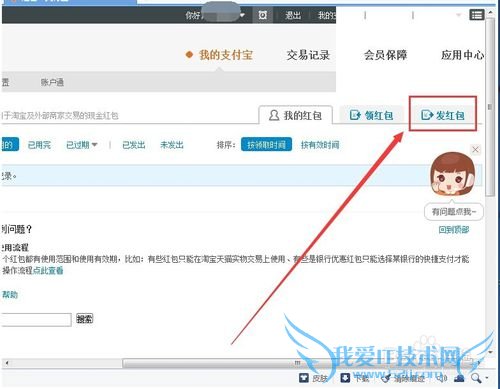The image size is (500, 389).
Task: Click the vertical scrollbar down arrow
Action: (490, 351)
